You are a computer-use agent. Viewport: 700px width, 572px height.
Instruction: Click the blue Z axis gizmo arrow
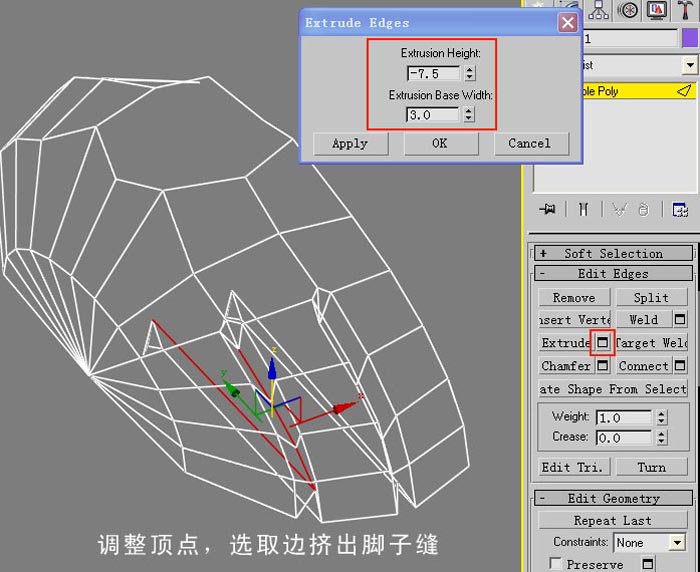pyautogui.click(x=271, y=367)
